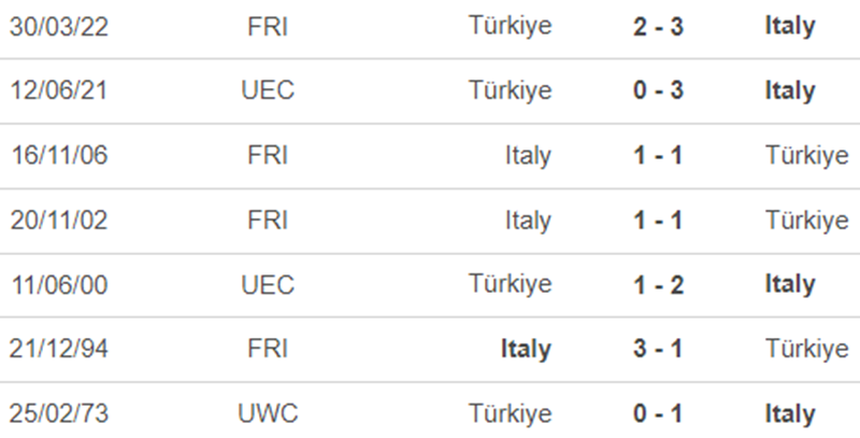860x438 pixels.
Task: Open the 0 - 3 match result
Action: coord(658,91)
